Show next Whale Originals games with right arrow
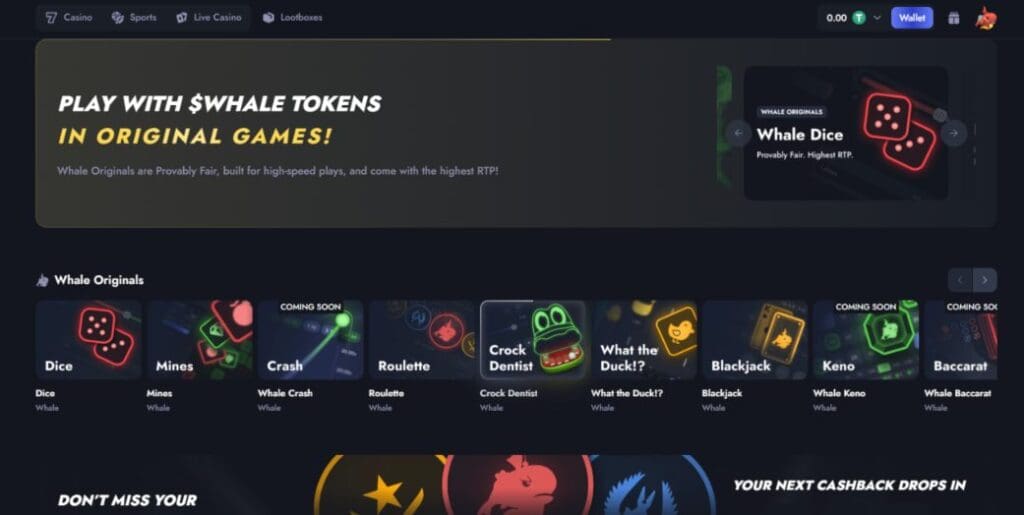The image size is (1024, 515). (x=985, y=280)
